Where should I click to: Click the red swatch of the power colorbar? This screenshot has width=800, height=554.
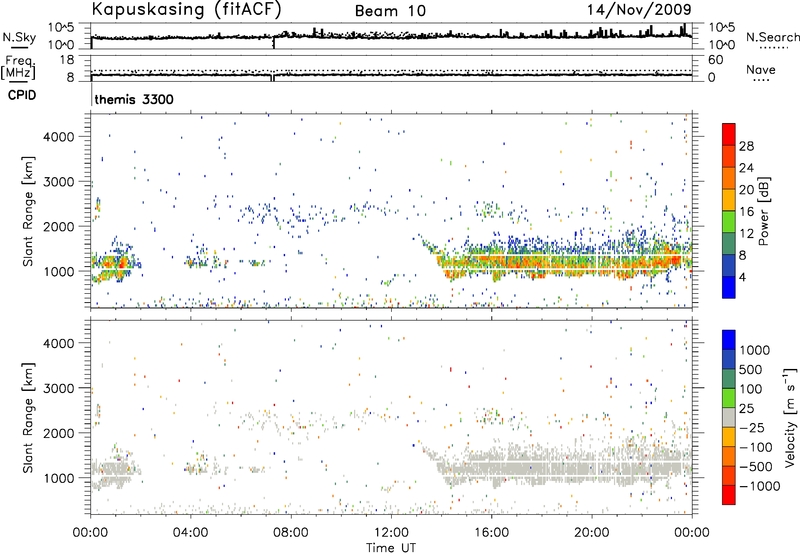[729, 134]
